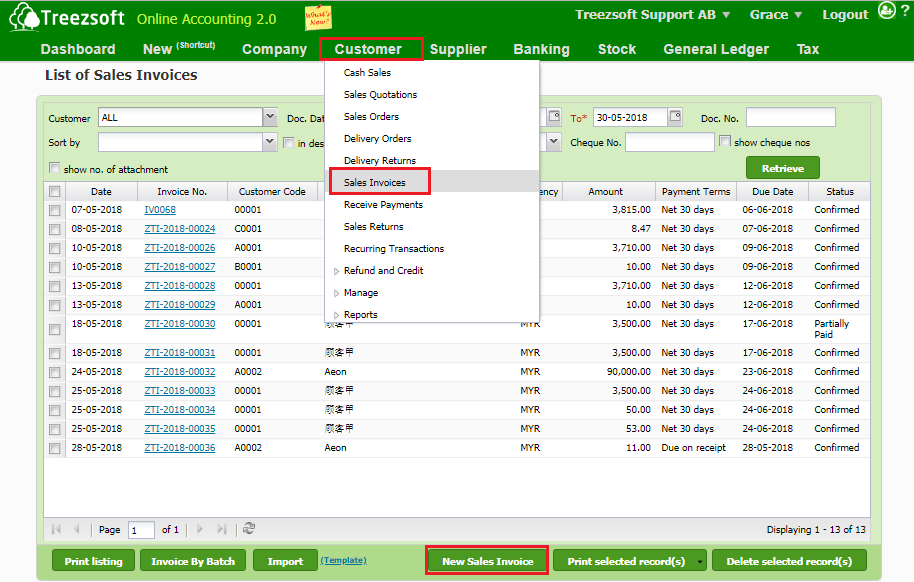
Task: Delete selected record(s)
Action: click(789, 562)
